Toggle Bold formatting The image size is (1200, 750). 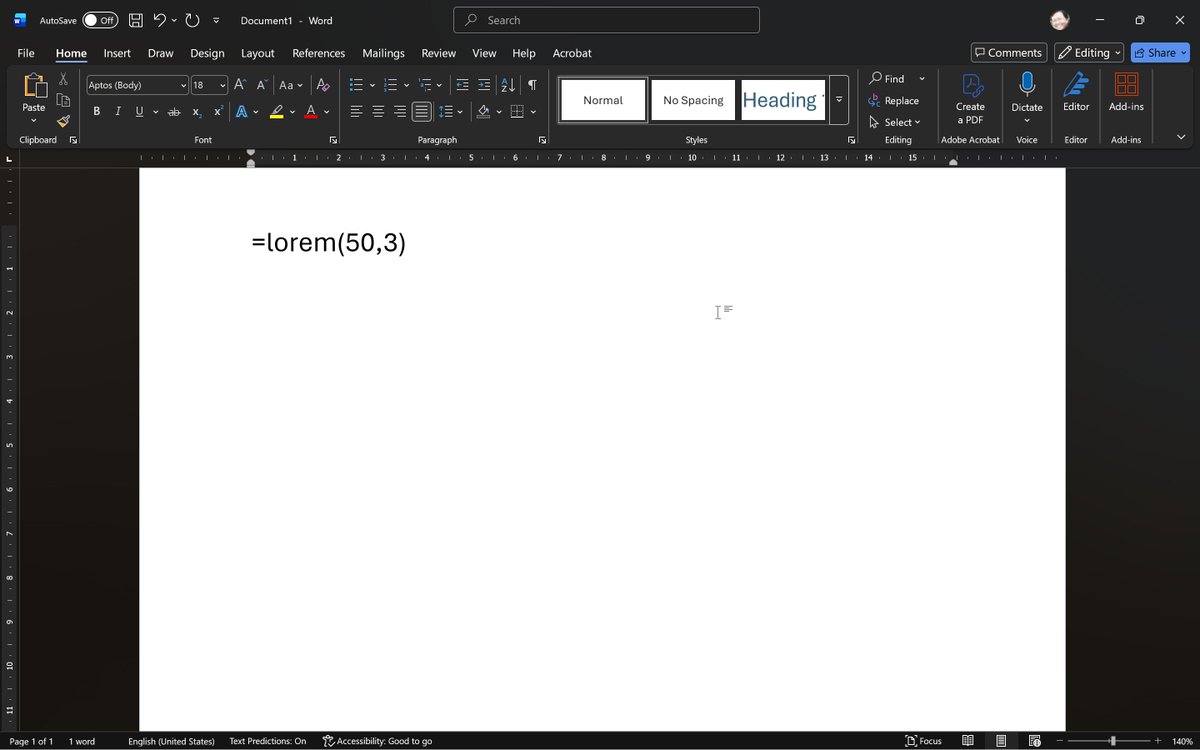coord(97,111)
